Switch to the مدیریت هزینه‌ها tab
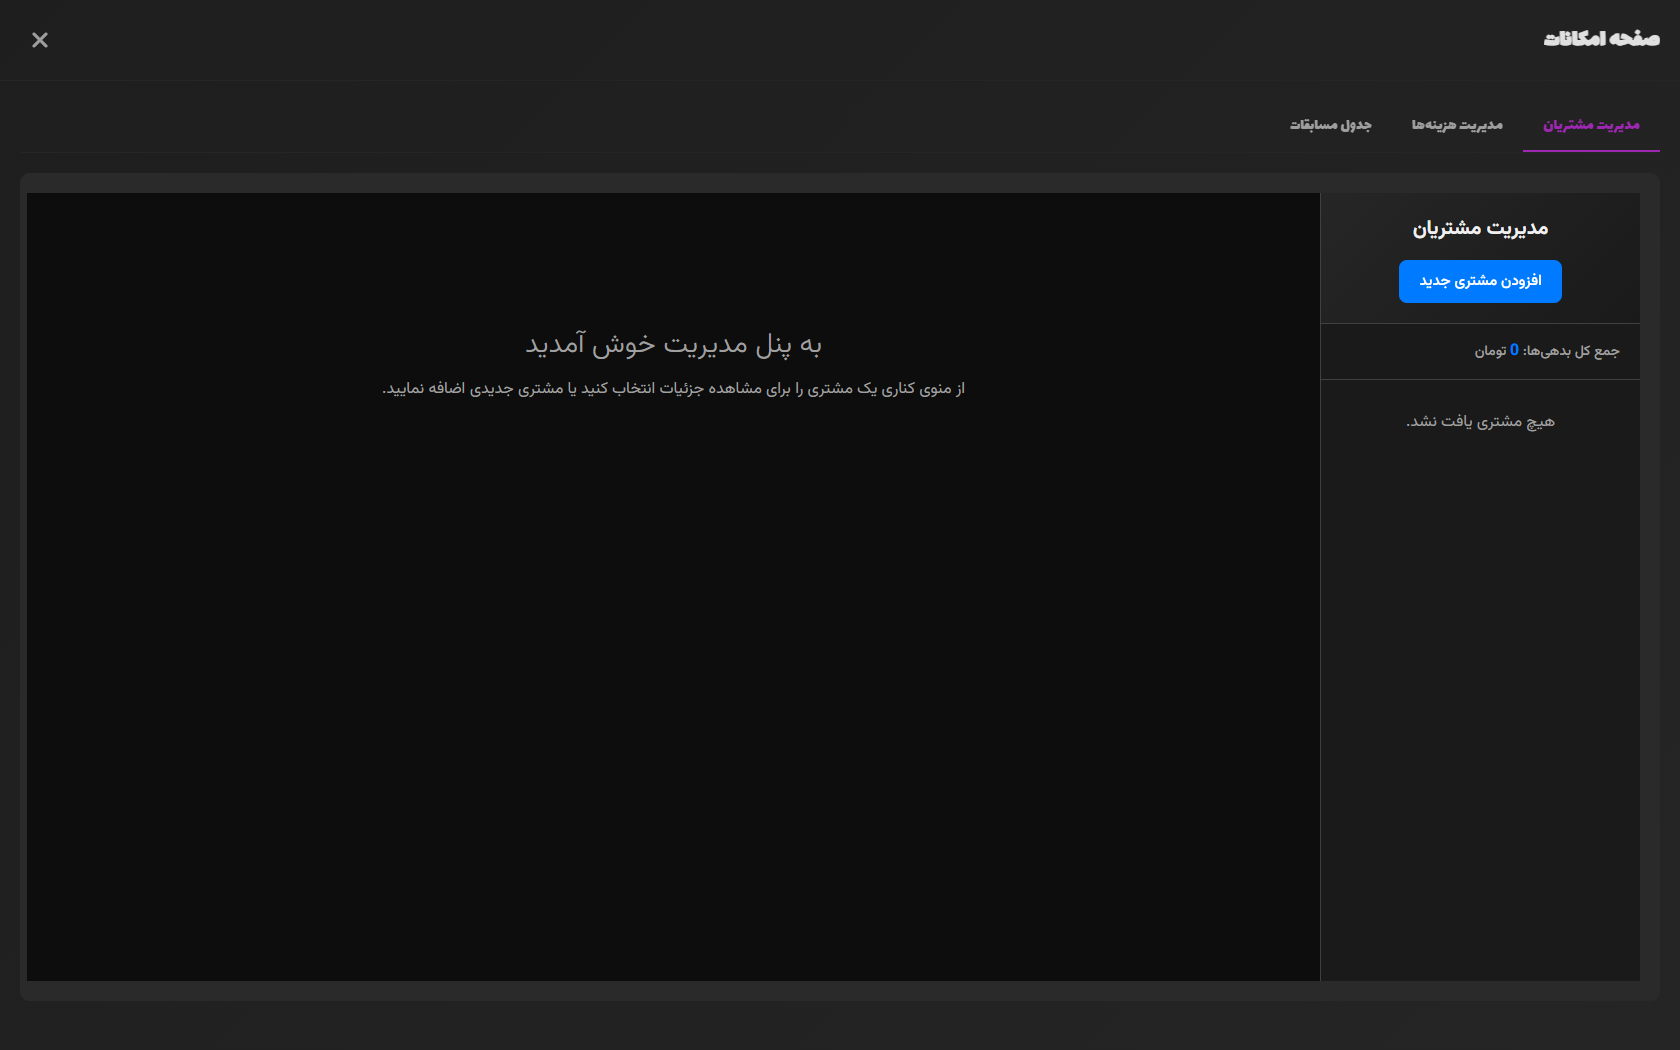The height and width of the screenshot is (1050, 1680). pyautogui.click(x=1456, y=125)
